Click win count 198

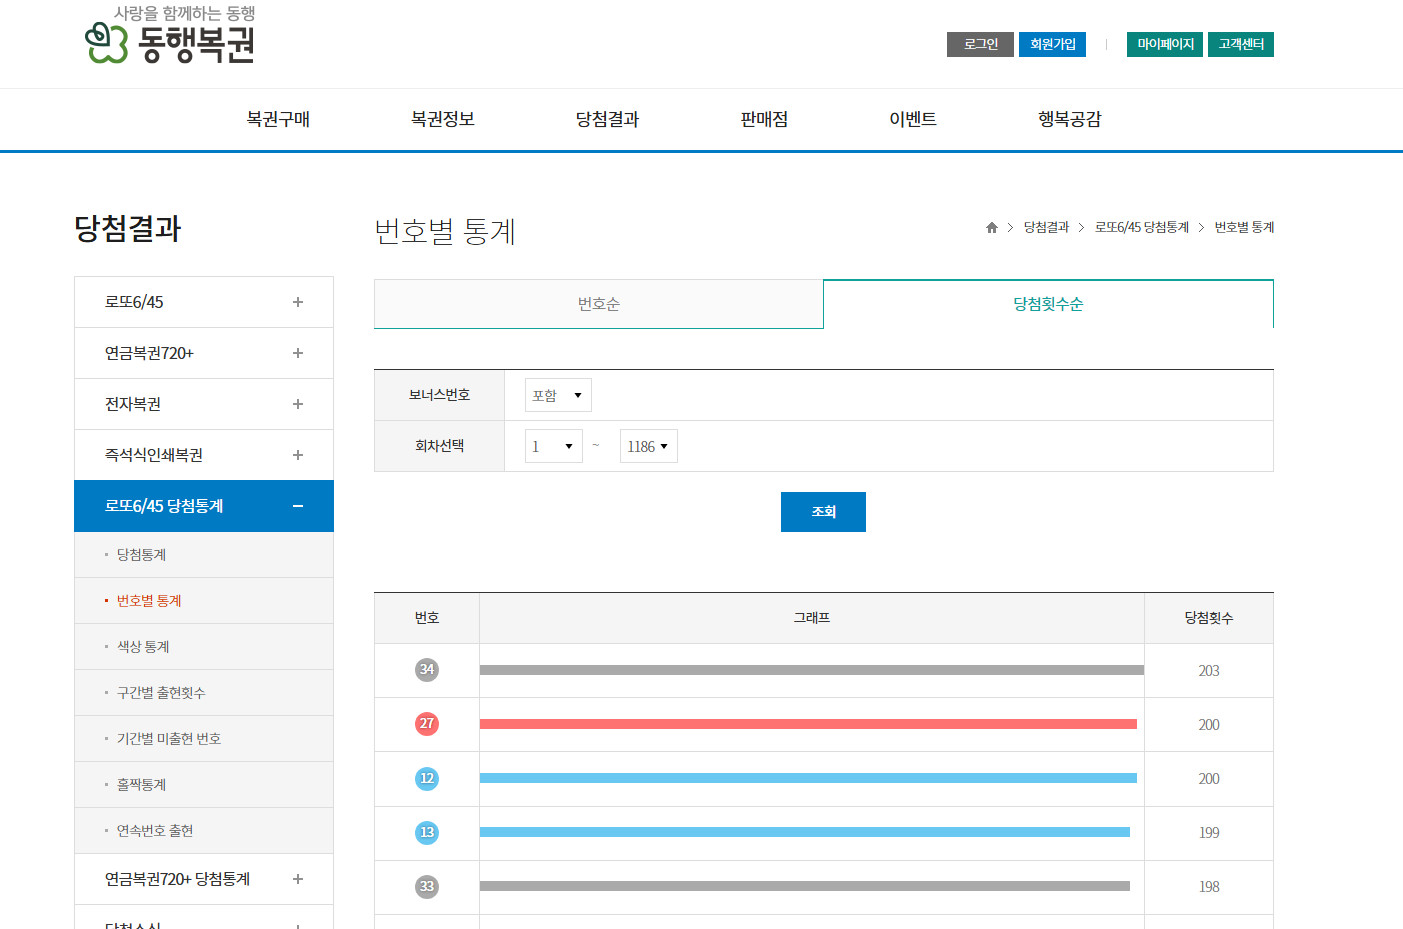[1209, 887]
